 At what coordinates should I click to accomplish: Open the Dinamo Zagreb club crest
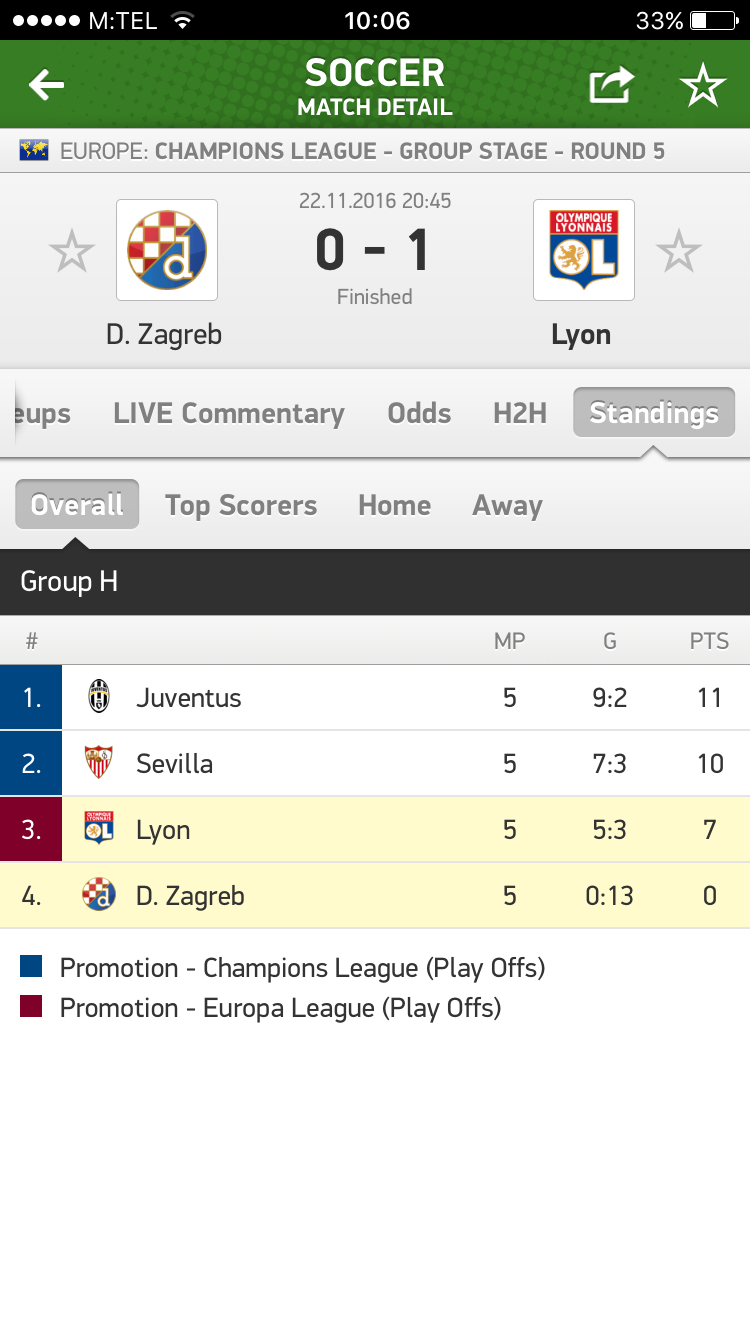[167, 250]
